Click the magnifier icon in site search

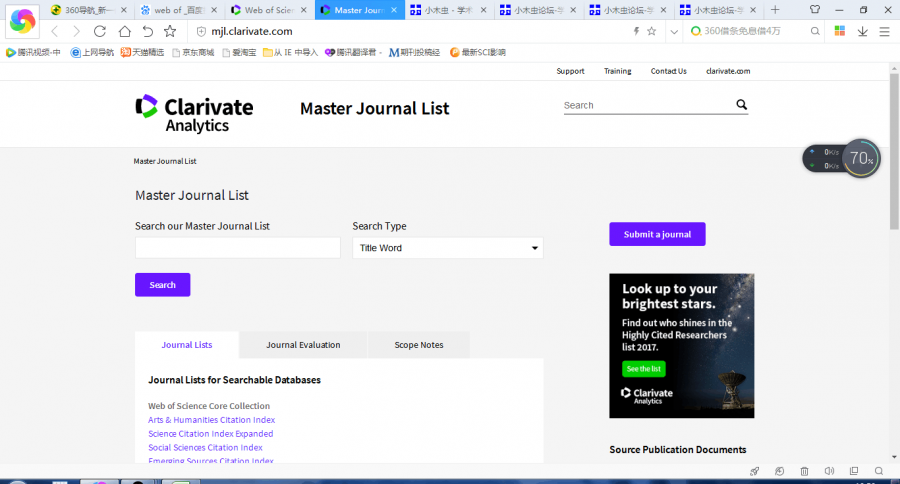point(741,105)
